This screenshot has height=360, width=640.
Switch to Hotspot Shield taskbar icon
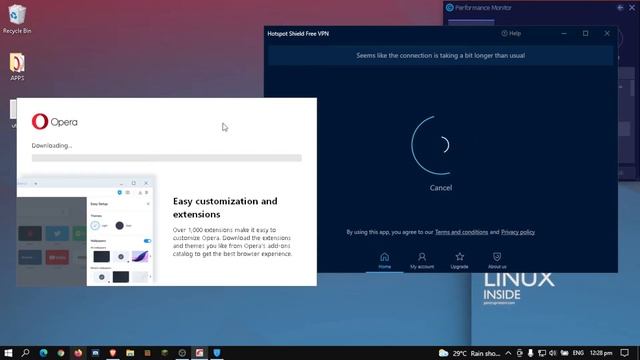(217, 353)
